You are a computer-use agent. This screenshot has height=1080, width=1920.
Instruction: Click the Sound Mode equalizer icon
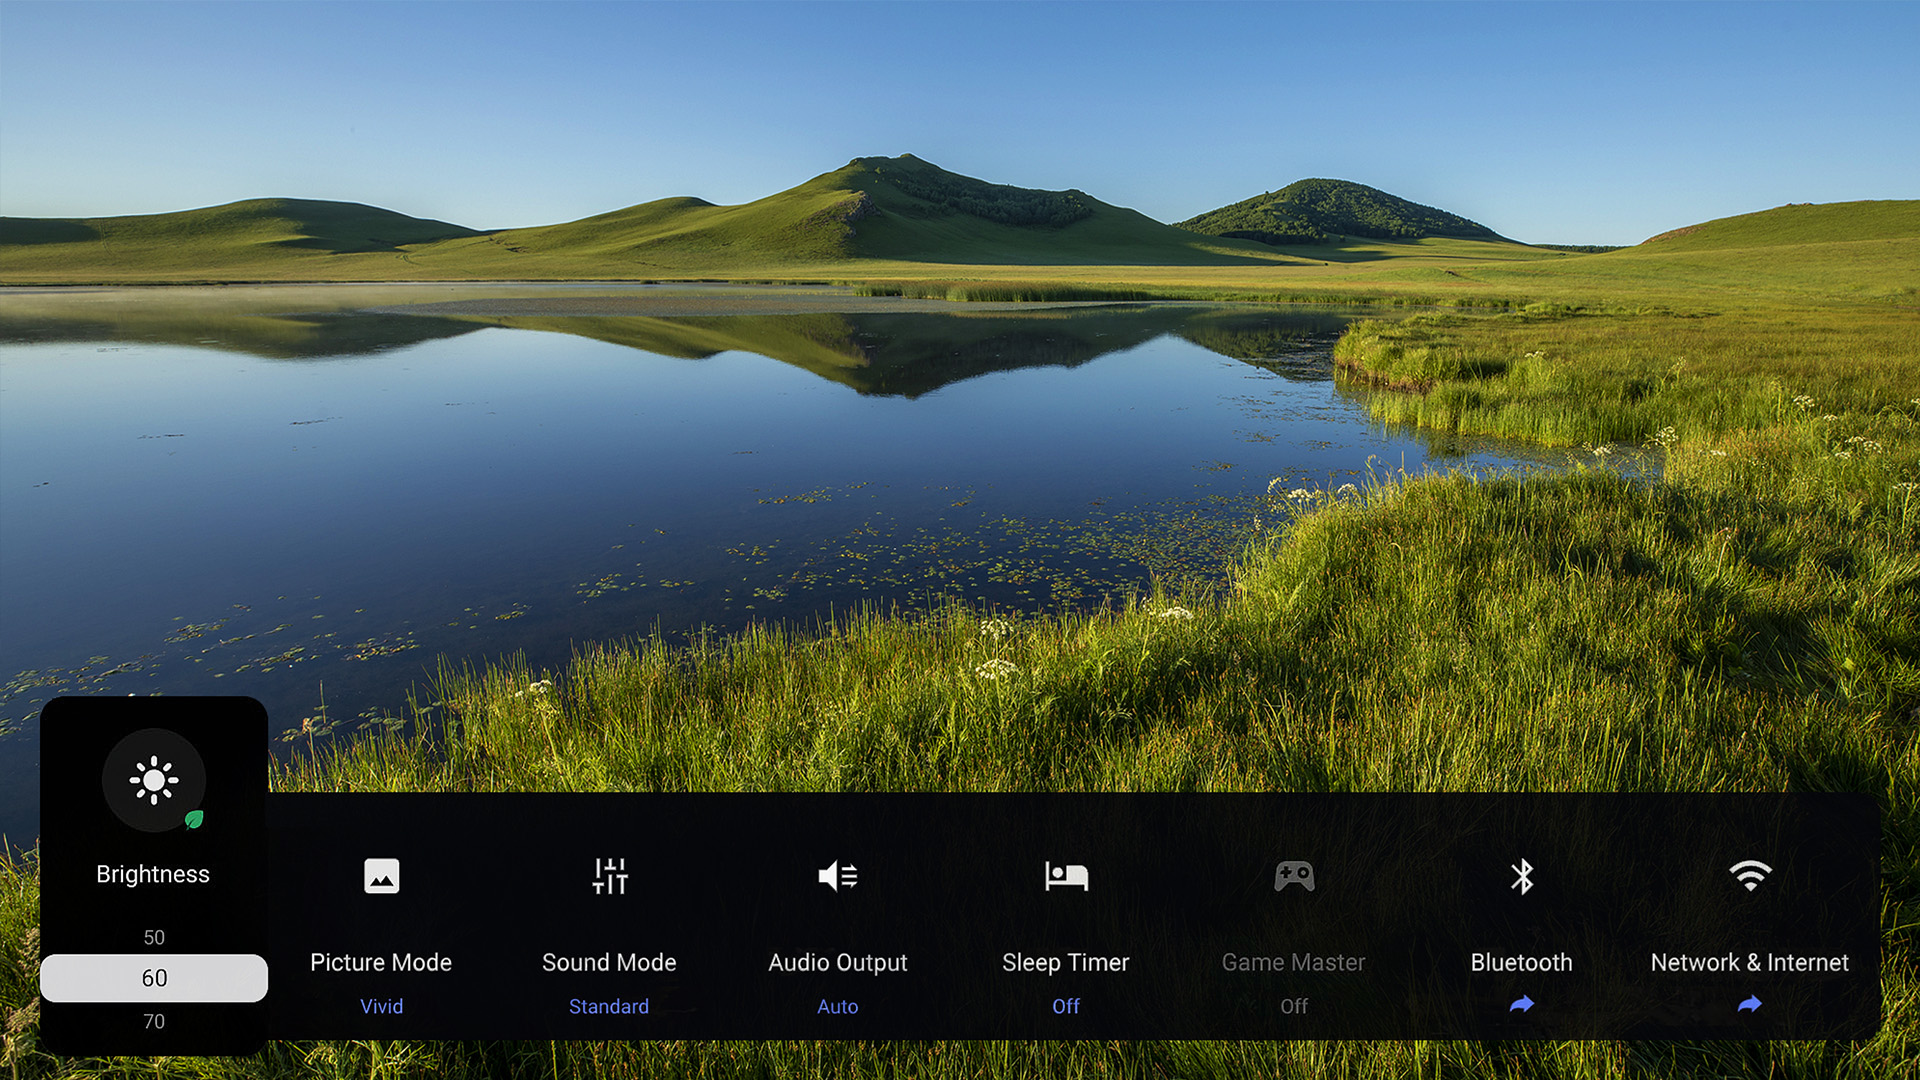pyautogui.click(x=609, y=875)
